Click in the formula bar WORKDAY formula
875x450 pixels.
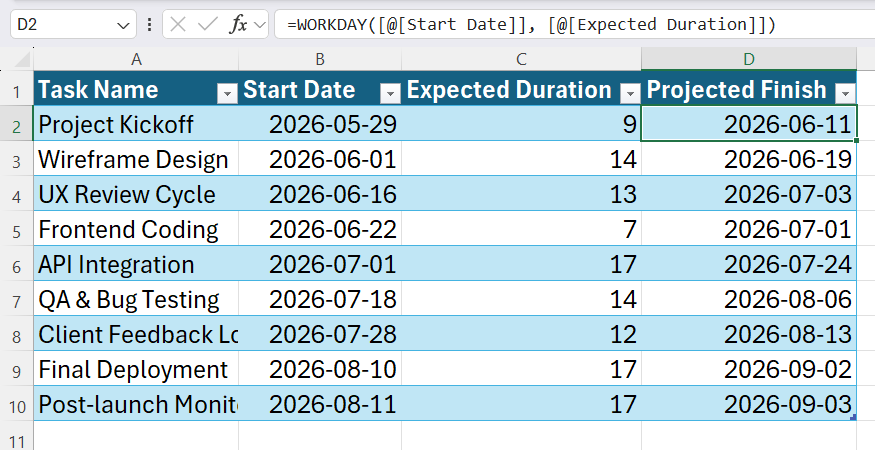tap(531, 25)
